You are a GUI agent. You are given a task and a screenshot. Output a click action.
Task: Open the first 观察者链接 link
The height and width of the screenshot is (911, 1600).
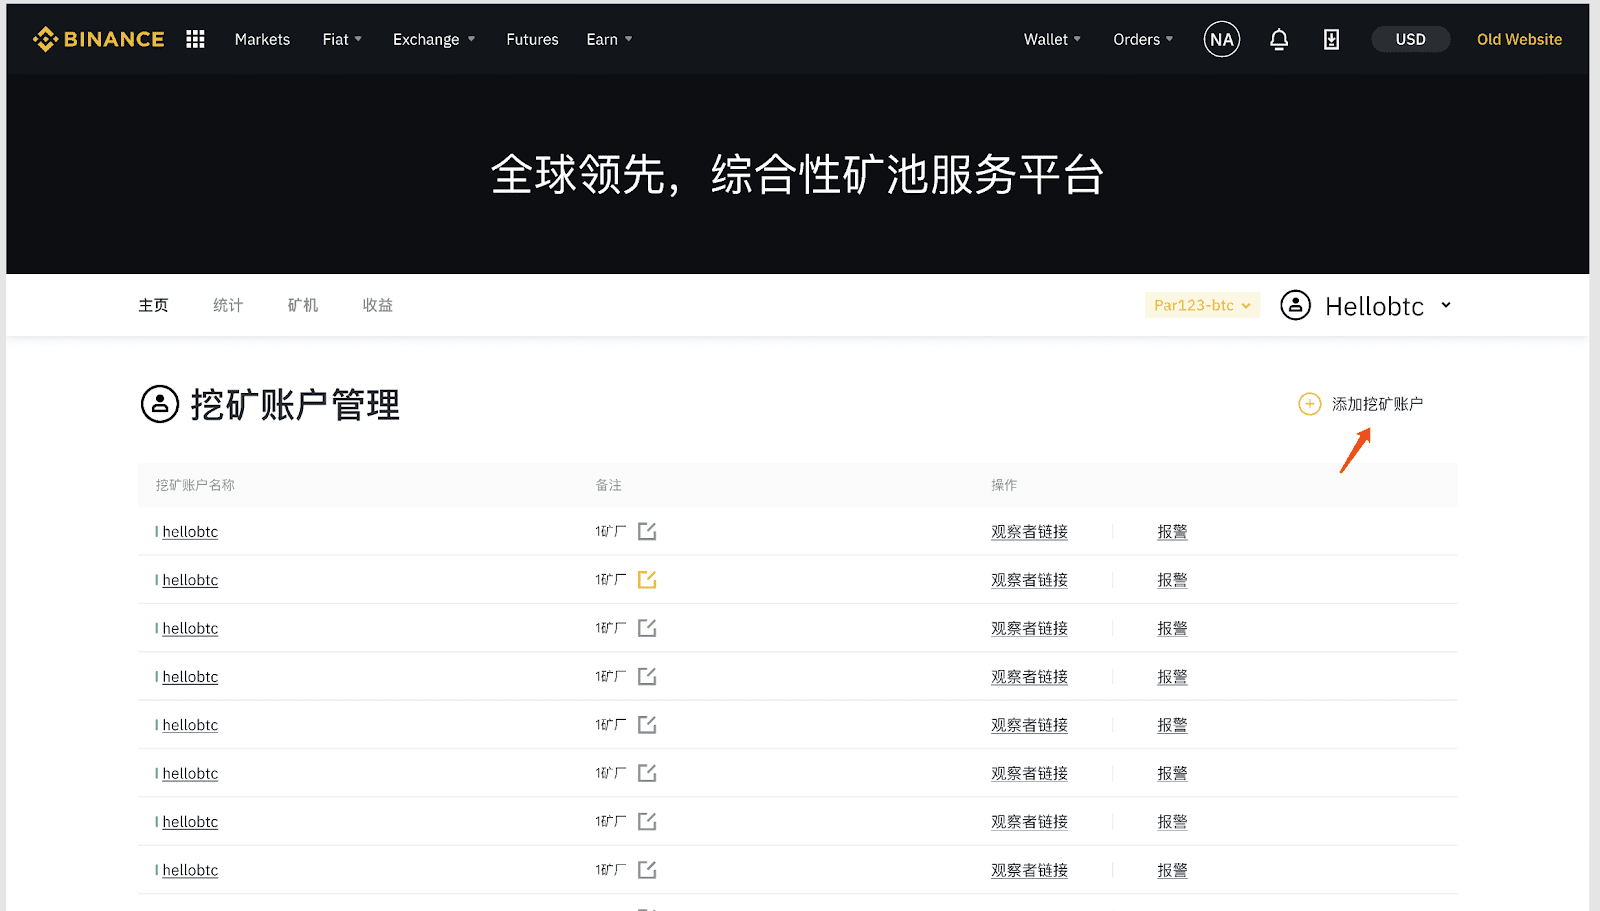pyautogui.click(x=1028, y=531)
